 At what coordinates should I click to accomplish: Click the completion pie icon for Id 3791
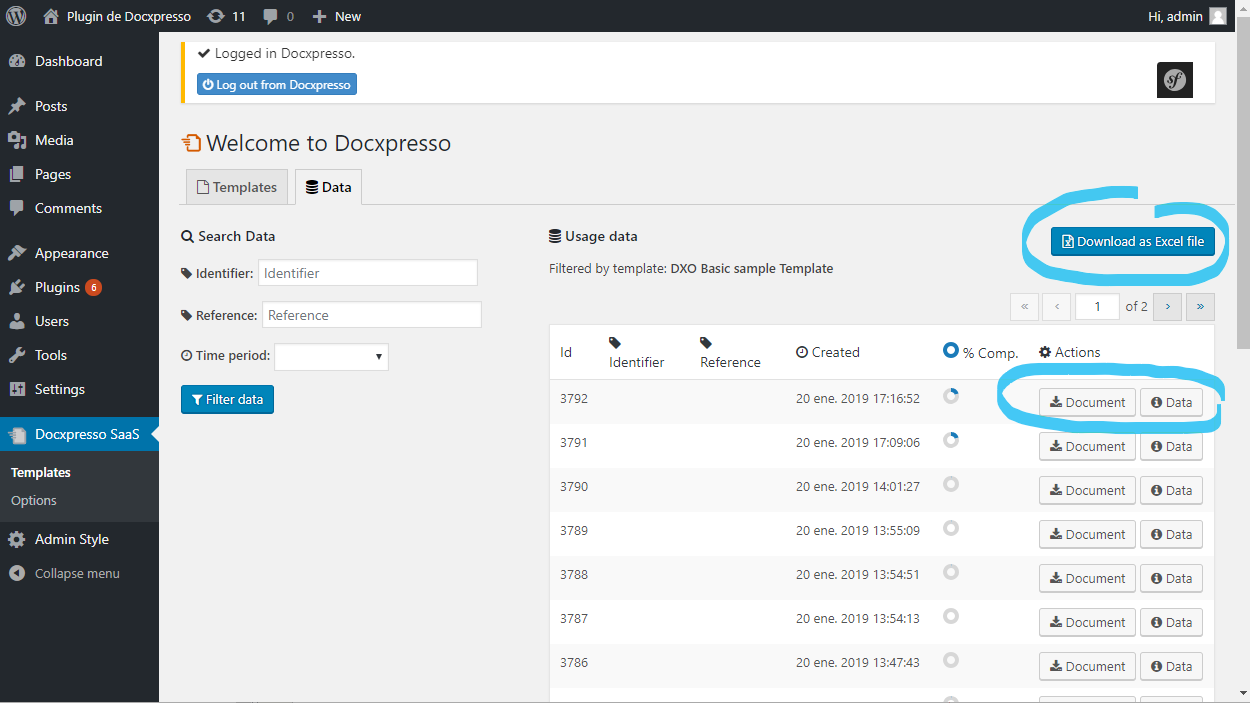951,440
